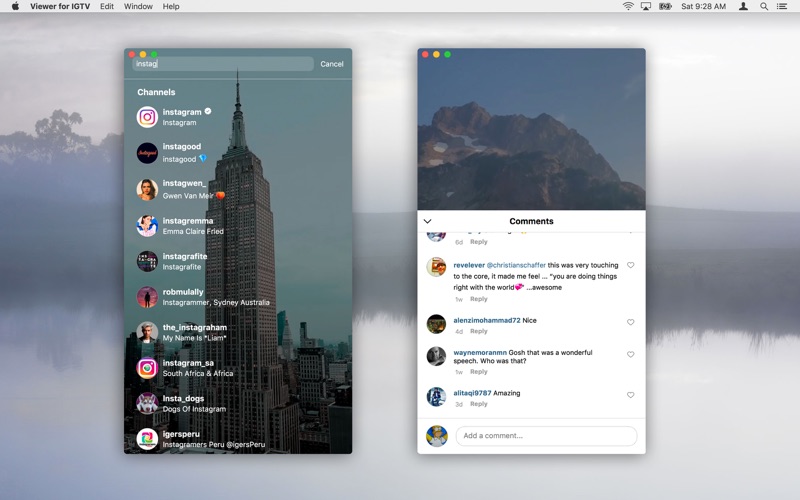Open the Apple menu

(15, 6)
